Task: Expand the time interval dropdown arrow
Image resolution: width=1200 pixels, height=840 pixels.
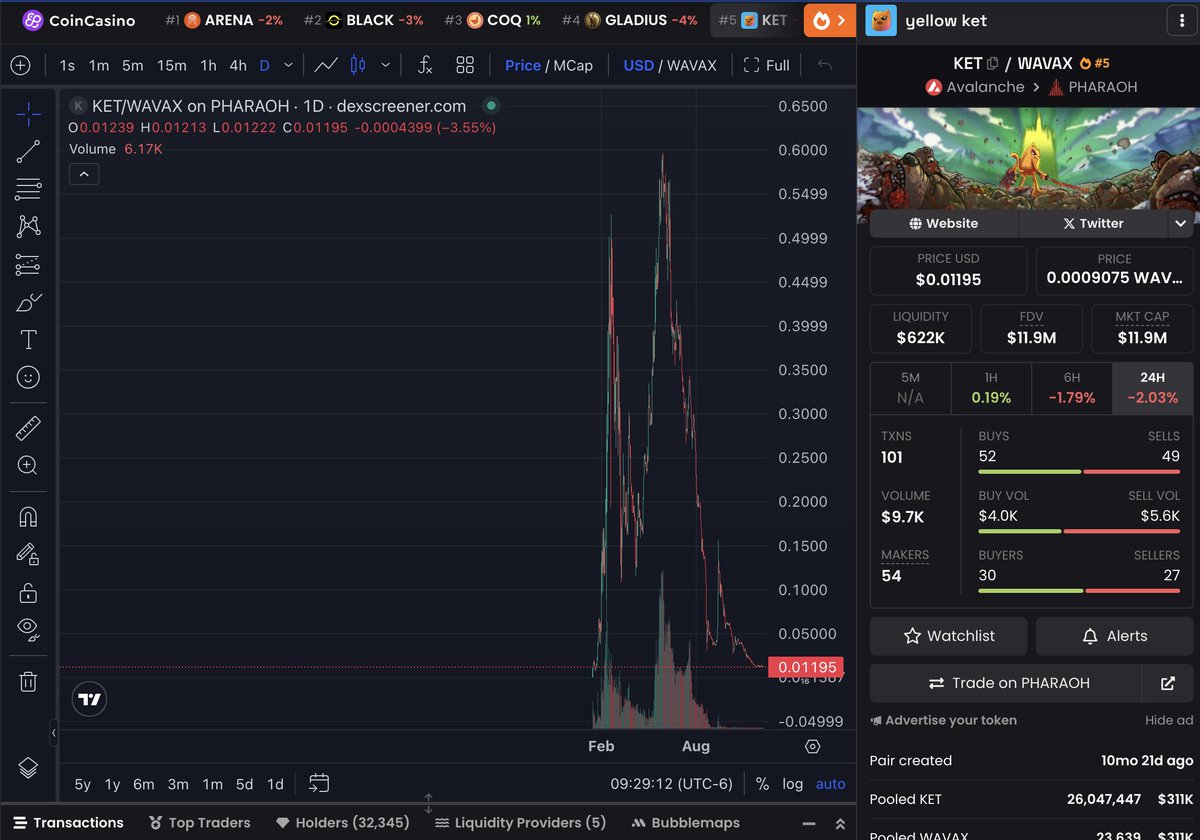Action: [288, 65]
